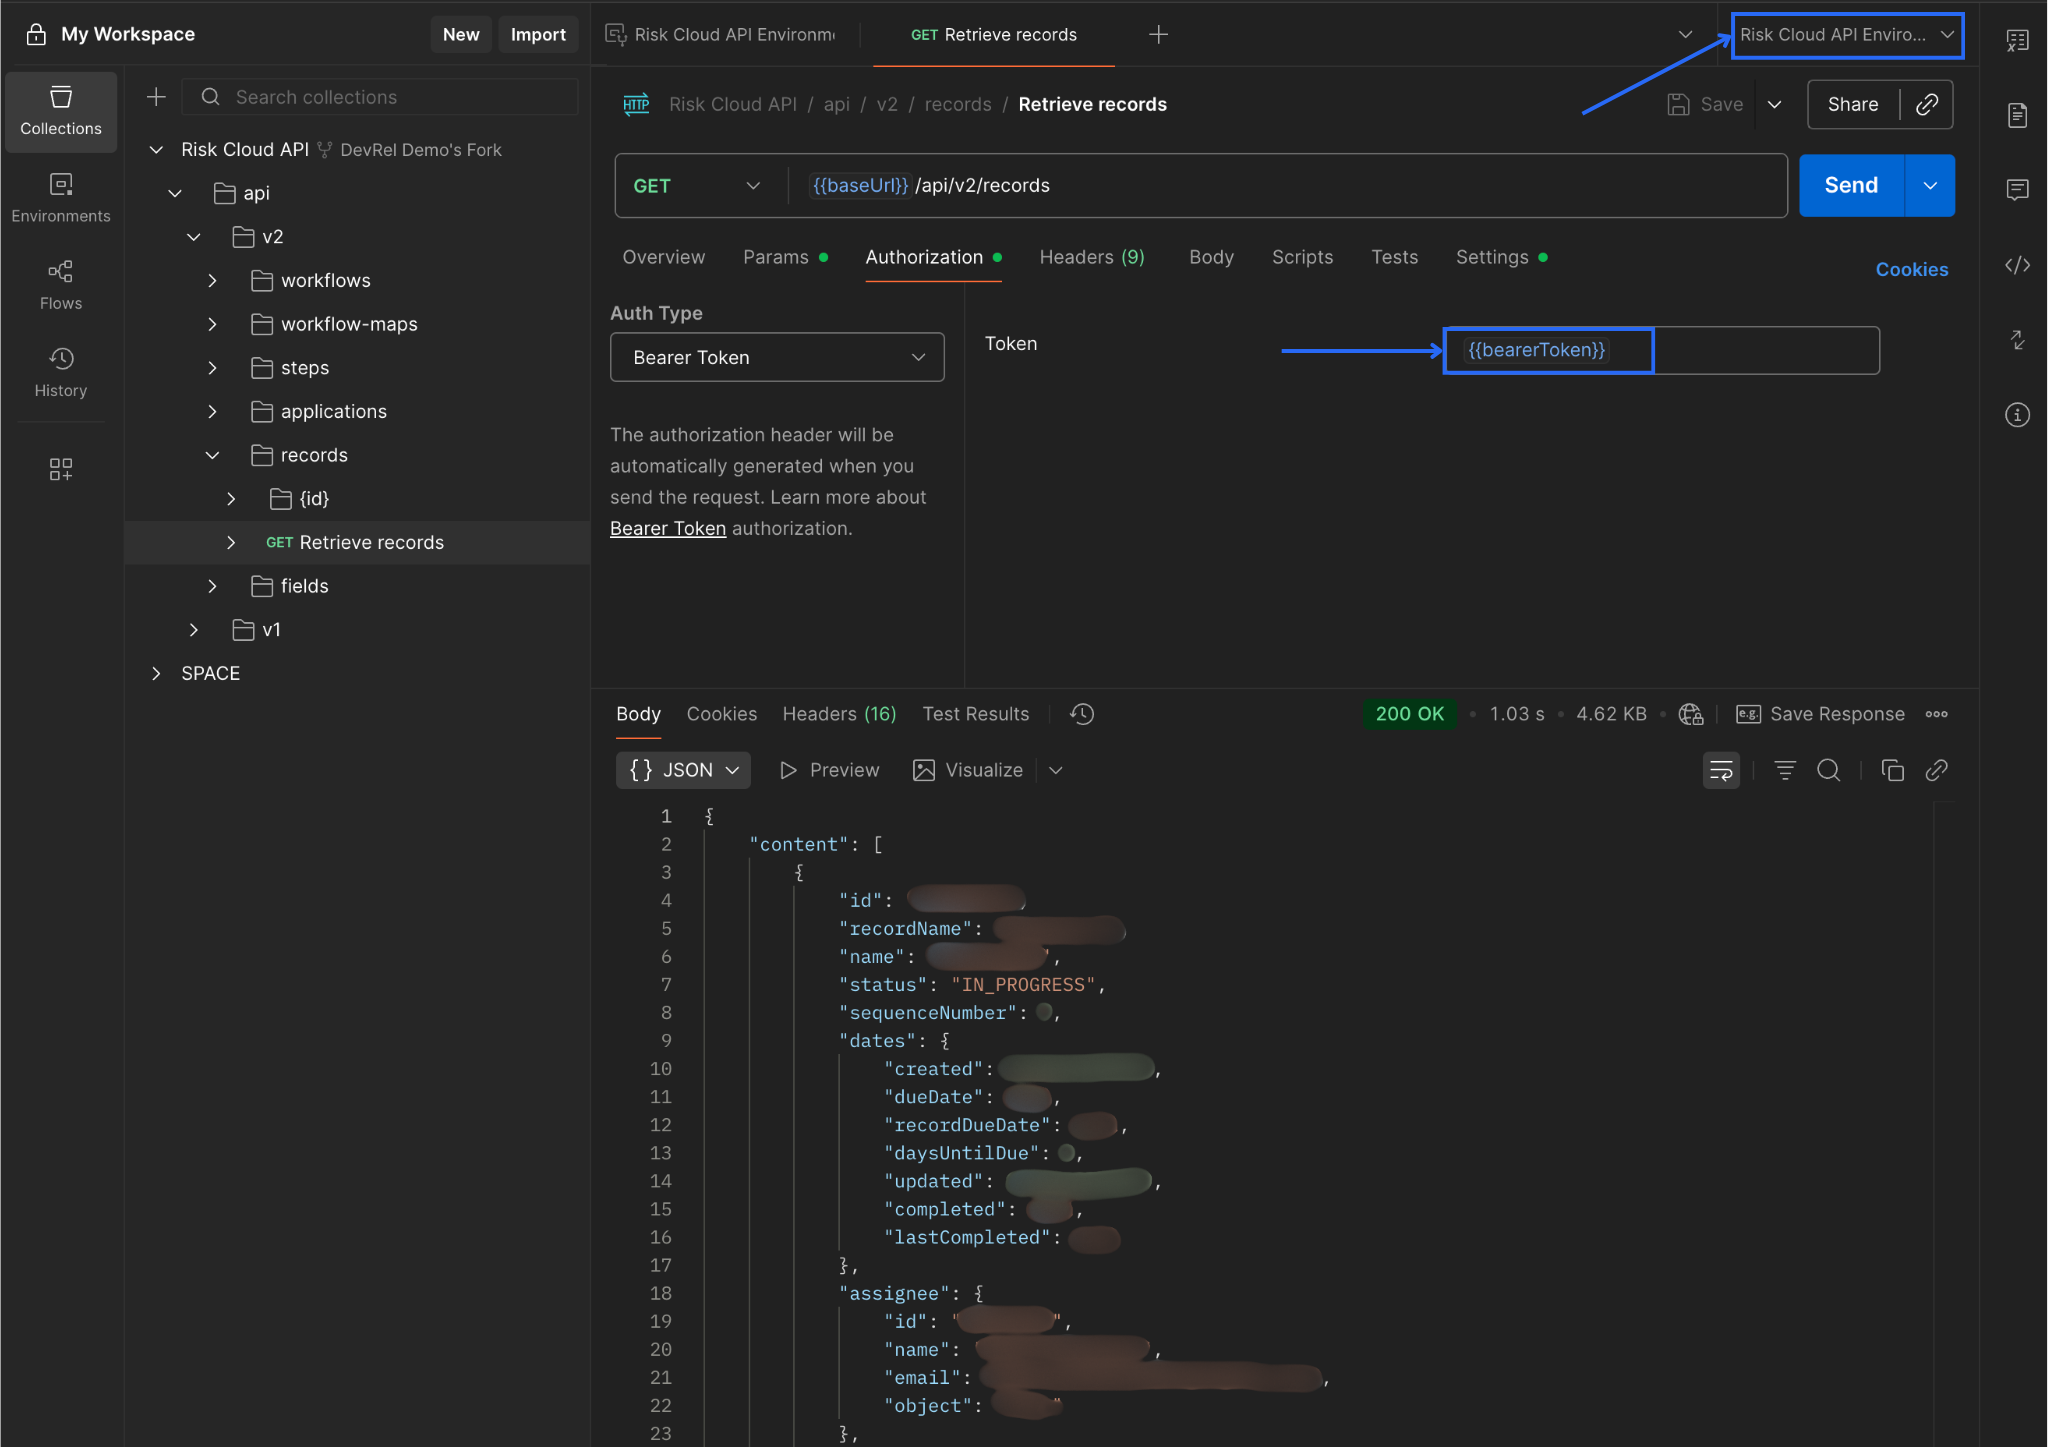Click the Search collections field

[380, 97]
